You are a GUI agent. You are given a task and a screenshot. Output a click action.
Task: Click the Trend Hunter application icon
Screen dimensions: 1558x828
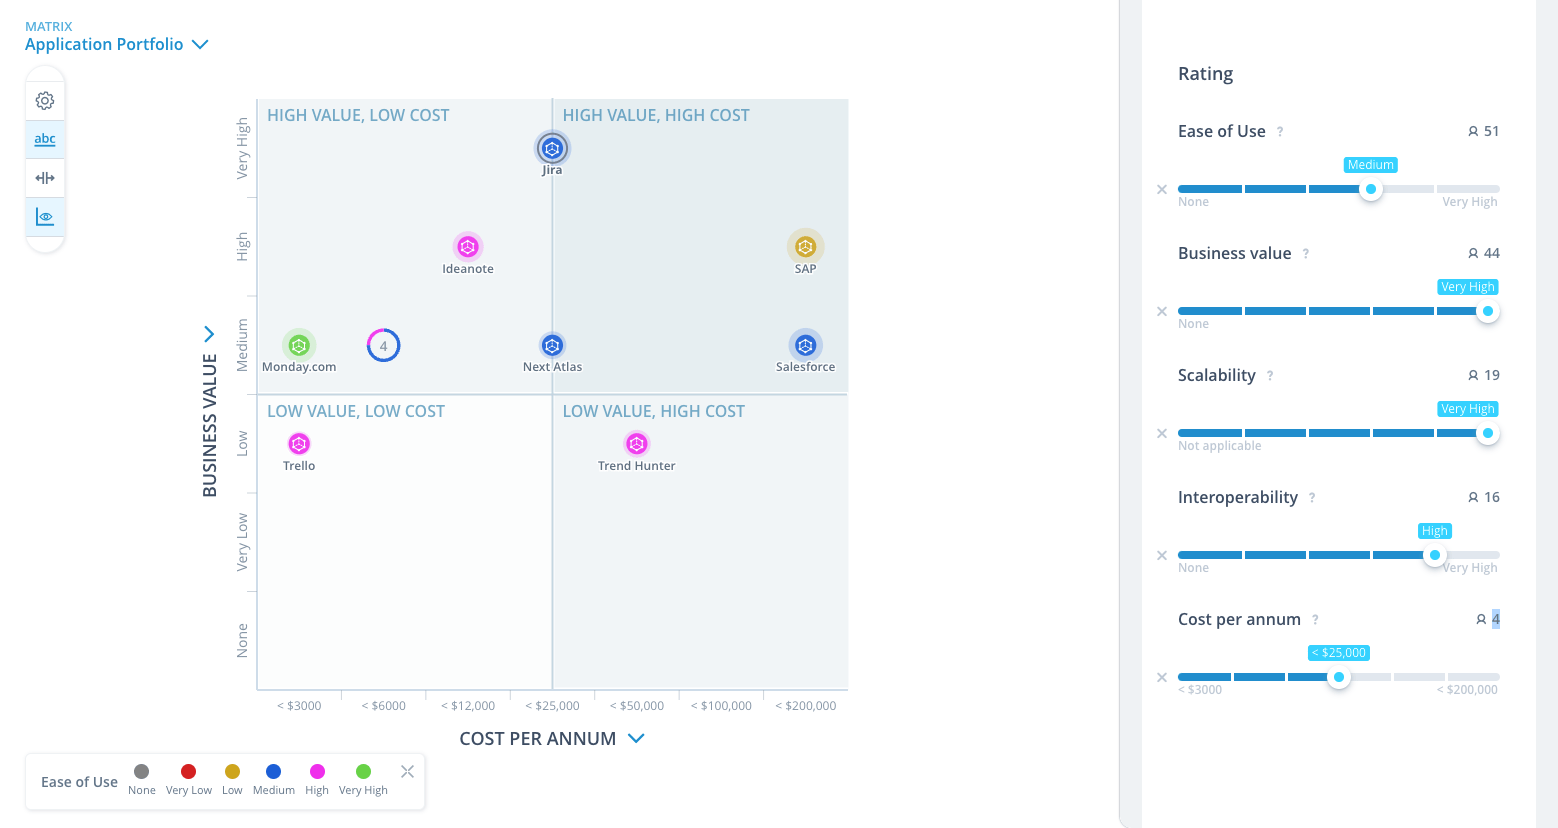[x=637, y=443]
